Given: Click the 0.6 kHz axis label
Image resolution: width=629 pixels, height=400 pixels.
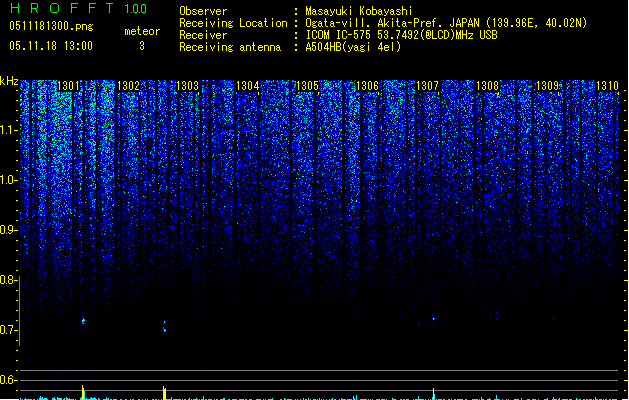Looking at the screenshot, I should (8, 380).
